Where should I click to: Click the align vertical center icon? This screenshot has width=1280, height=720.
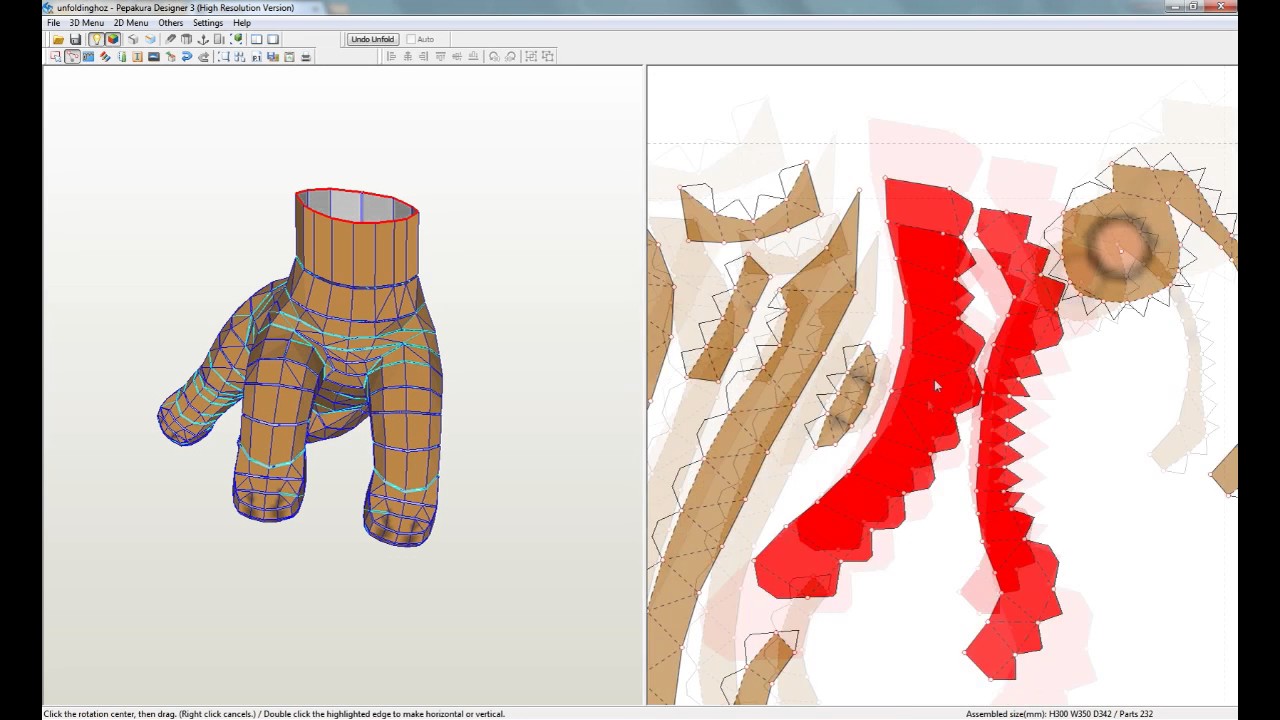(457, 56)
